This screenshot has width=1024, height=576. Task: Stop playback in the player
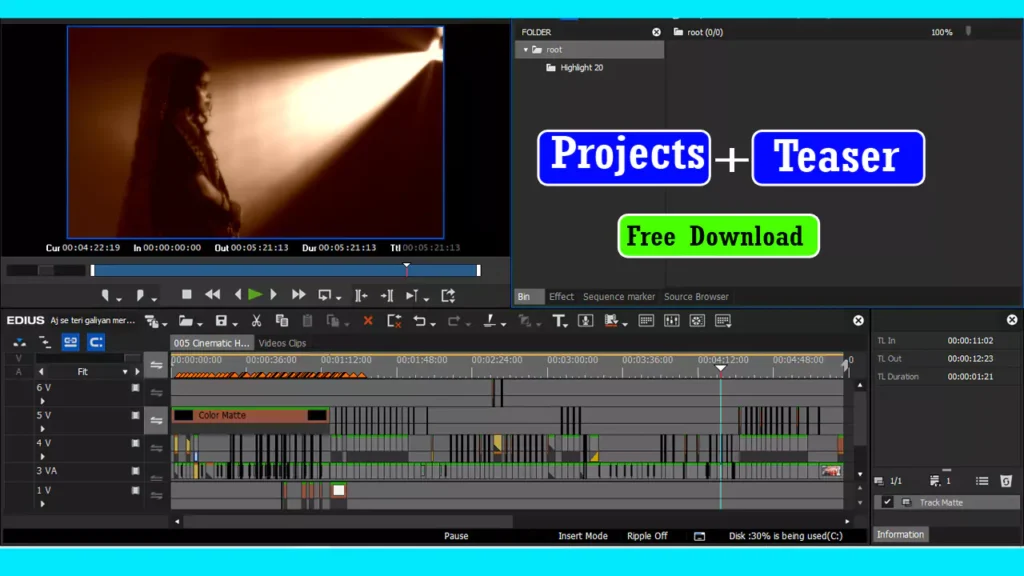[187, 295]
